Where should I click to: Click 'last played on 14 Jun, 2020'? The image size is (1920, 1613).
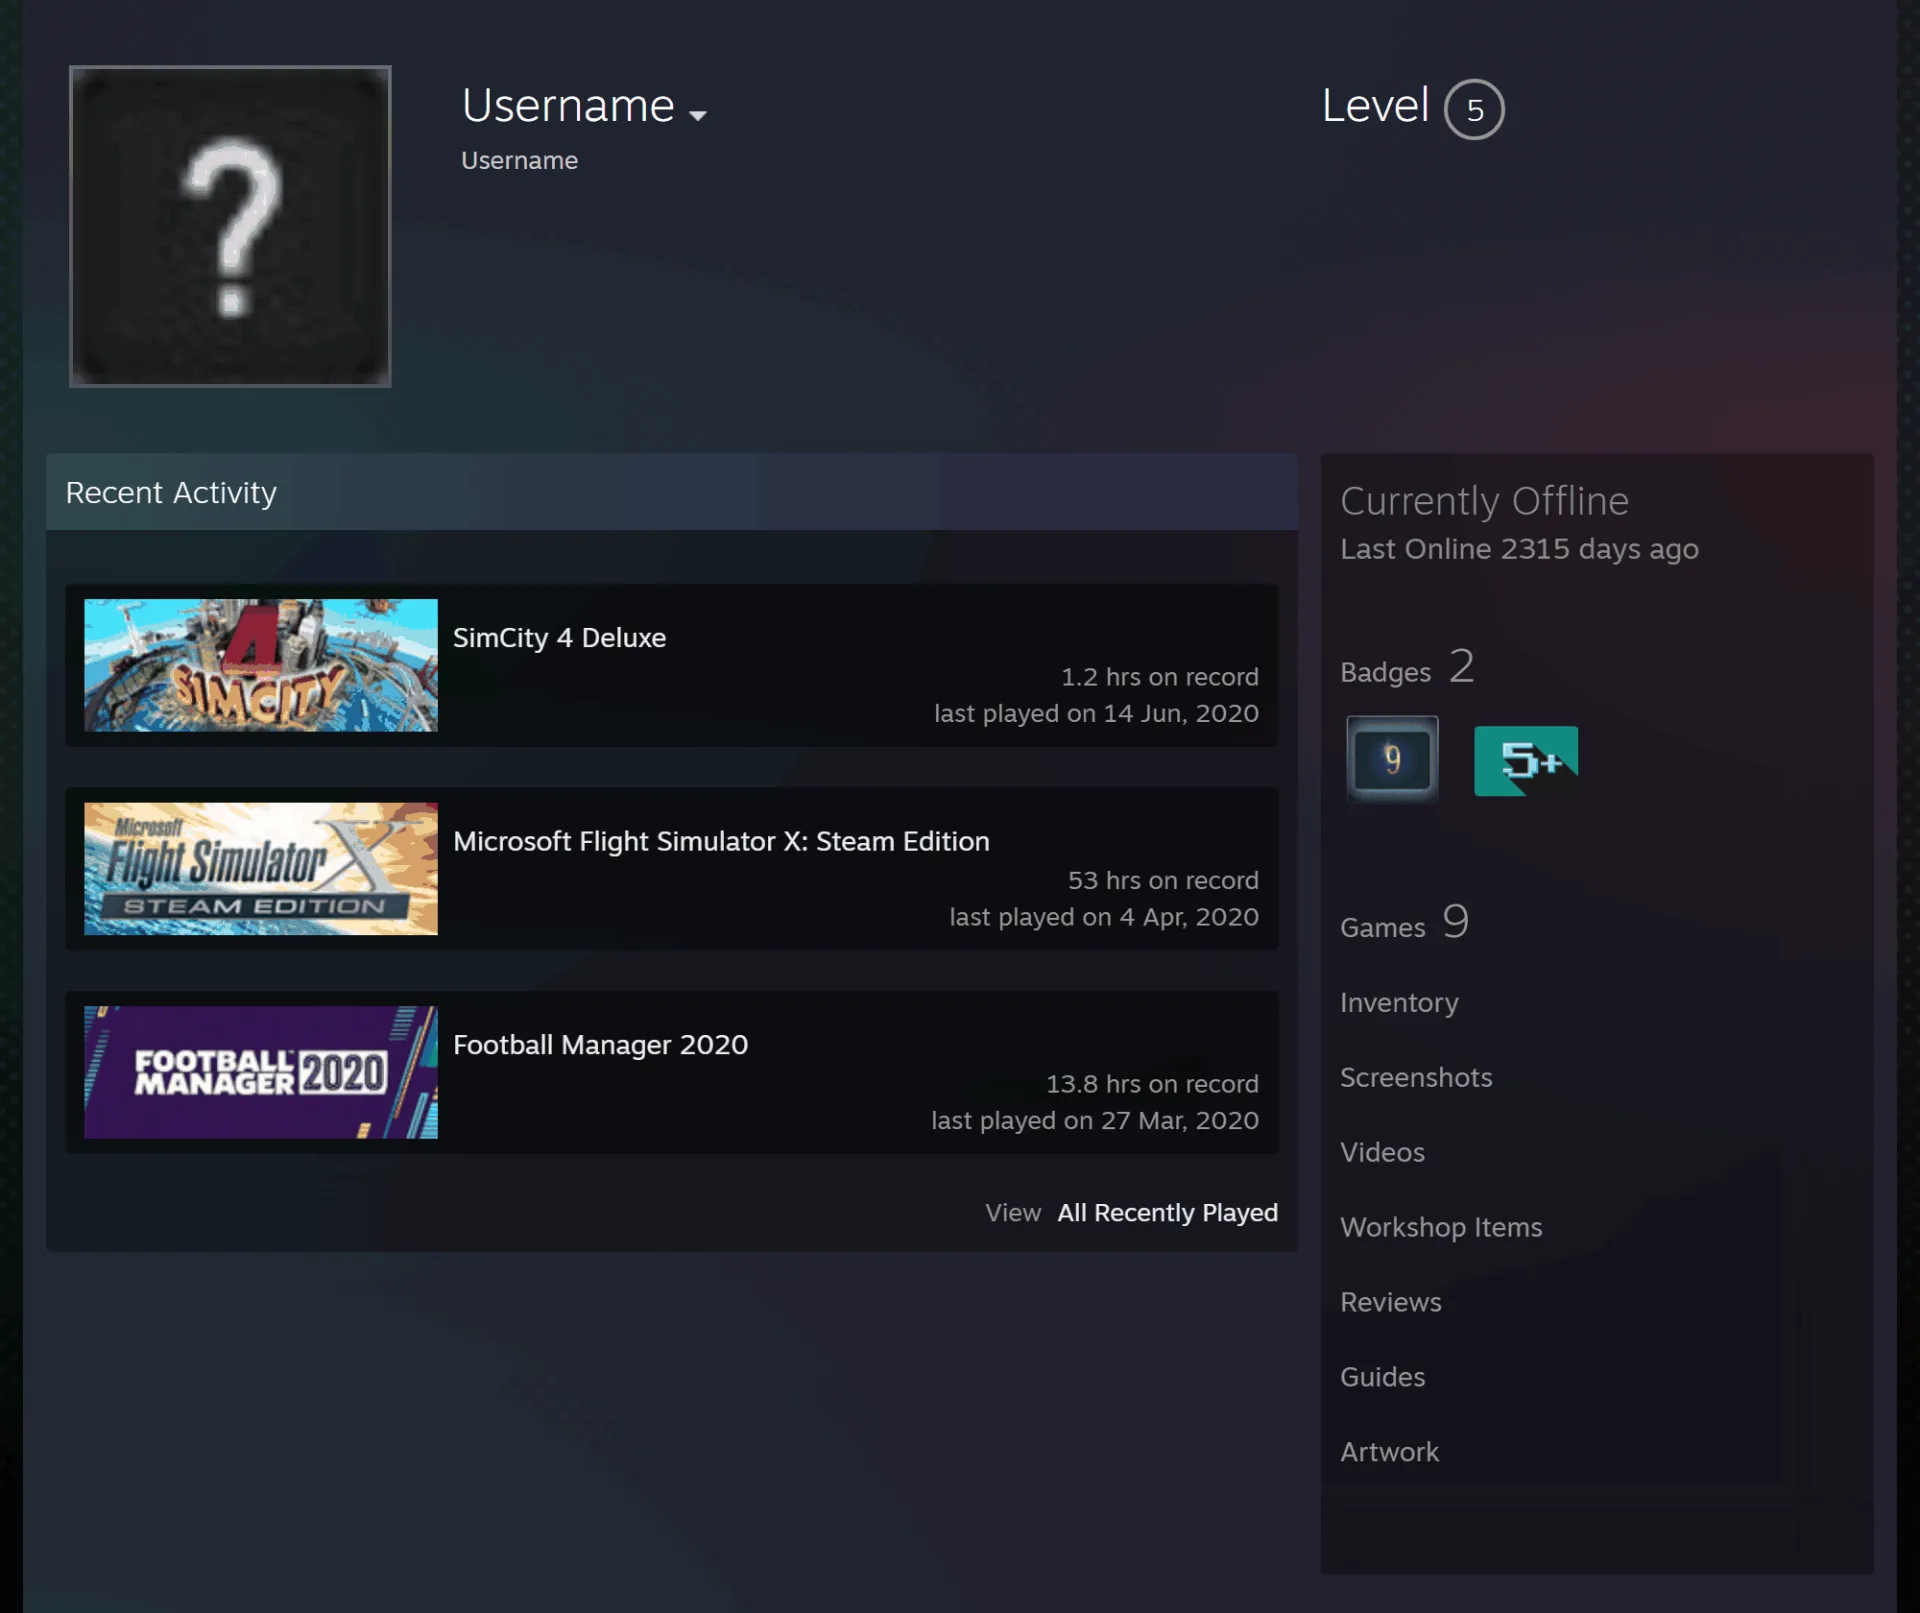1096,713
